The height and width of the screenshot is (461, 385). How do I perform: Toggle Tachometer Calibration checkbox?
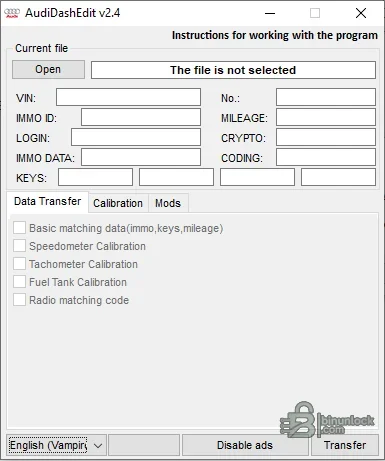(x=19, y=264)
